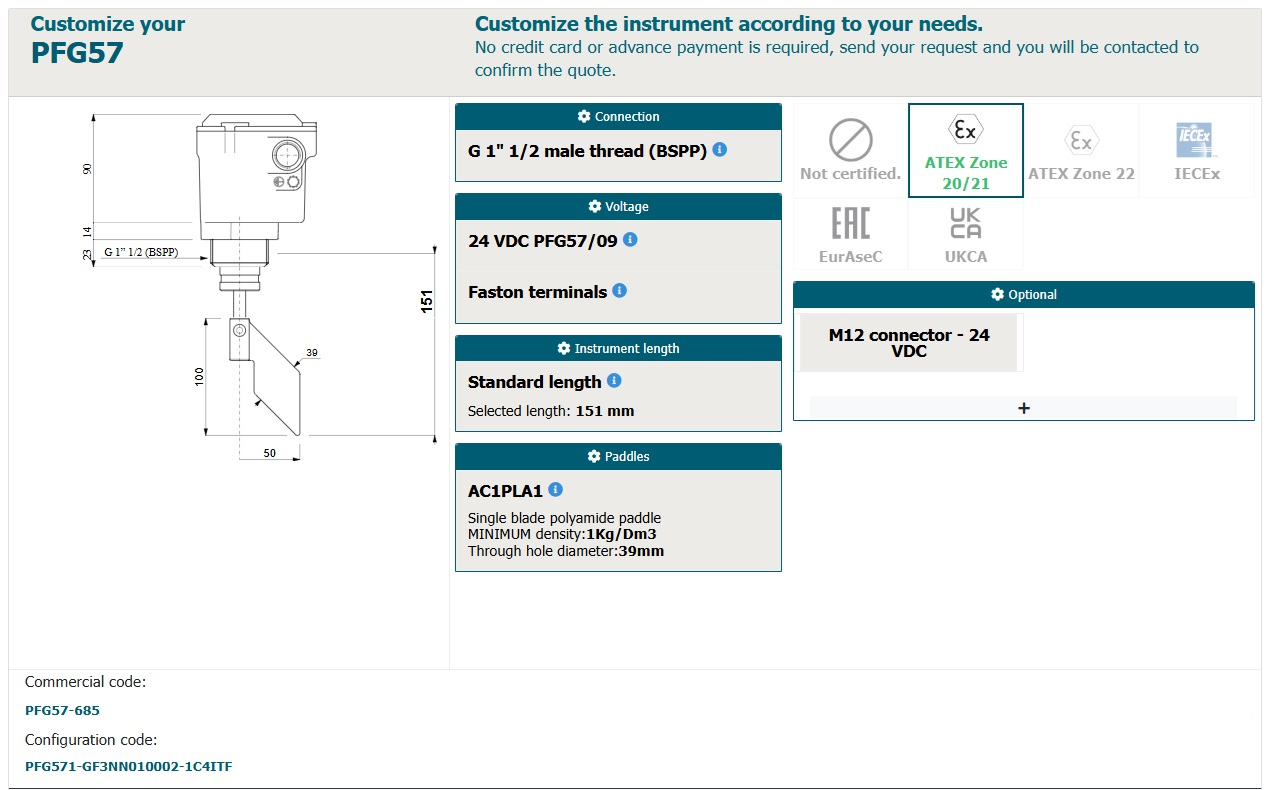
Task: Click info icon next to Faston terminals
Action: 620,291
